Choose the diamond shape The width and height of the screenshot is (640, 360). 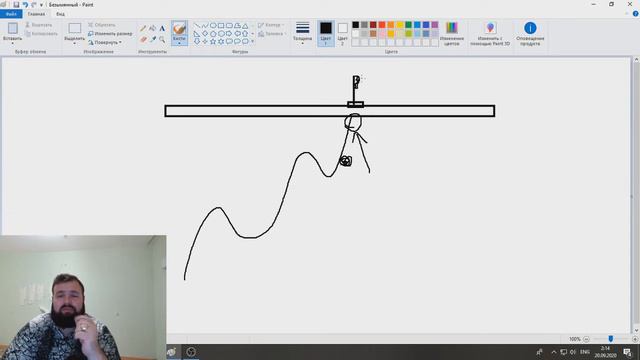tap(205, 33)
